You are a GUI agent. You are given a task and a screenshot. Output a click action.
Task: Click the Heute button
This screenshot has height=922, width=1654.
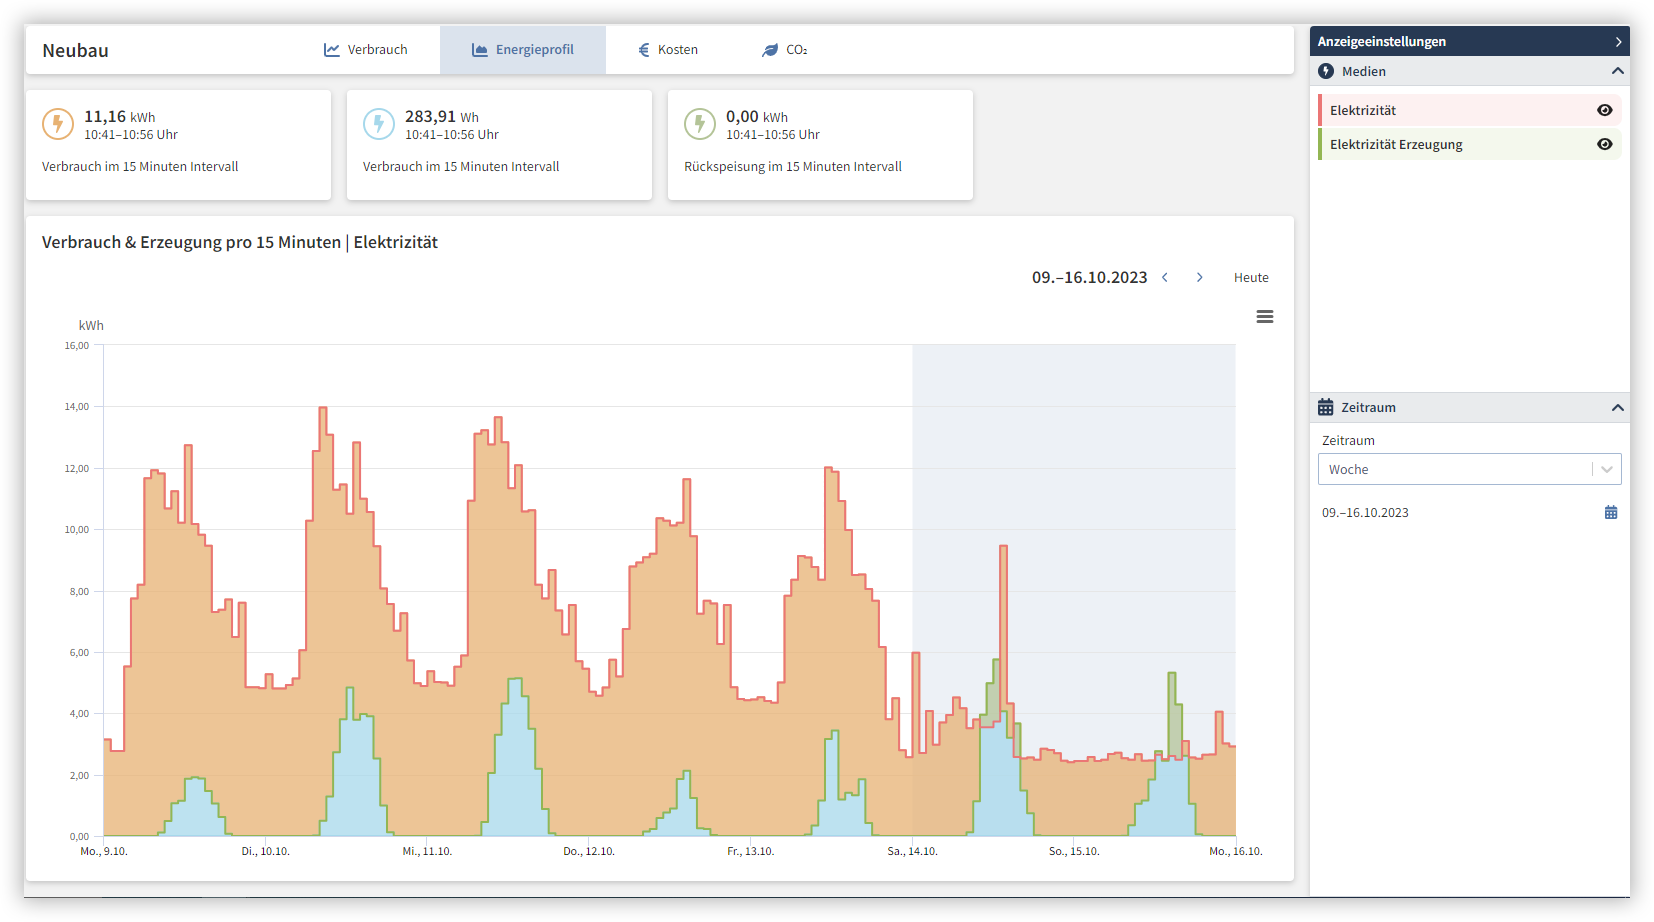click(1250, 278)
